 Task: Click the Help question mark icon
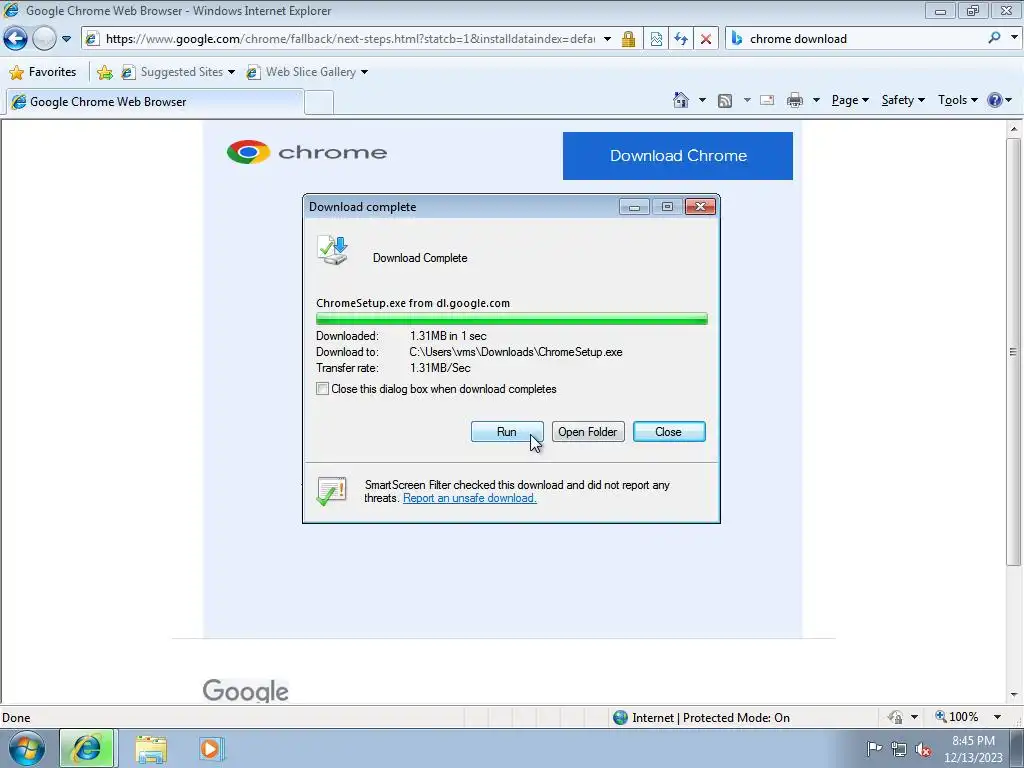[995, 100]
